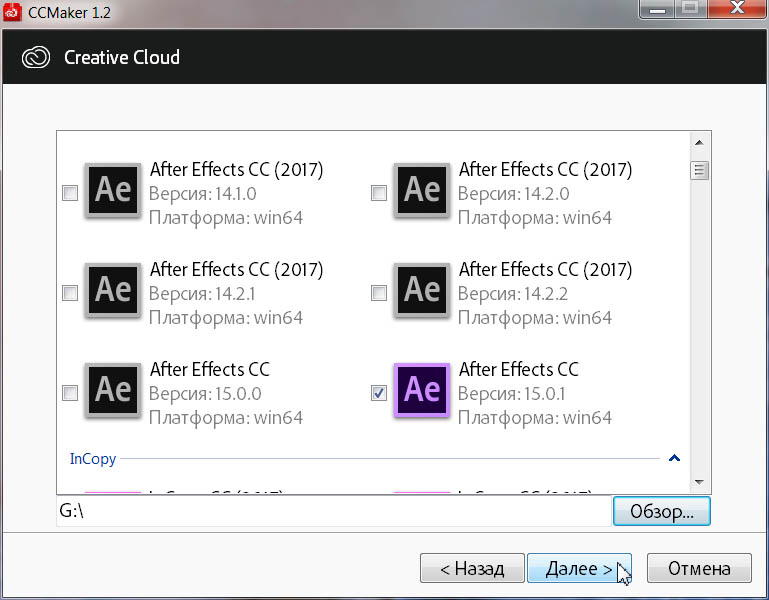The width and height of the screenshot is (769, 600).
Task: Proceed with the Далее button
Action: (x=579, y=568)
